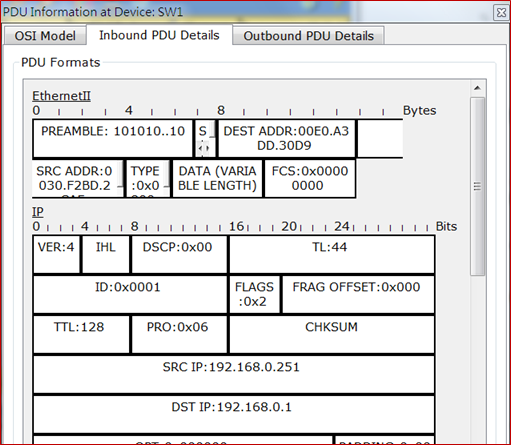Click the DST IP:192.168.0.1 field
Screen dimensions: 511x445
click(234, 414)
